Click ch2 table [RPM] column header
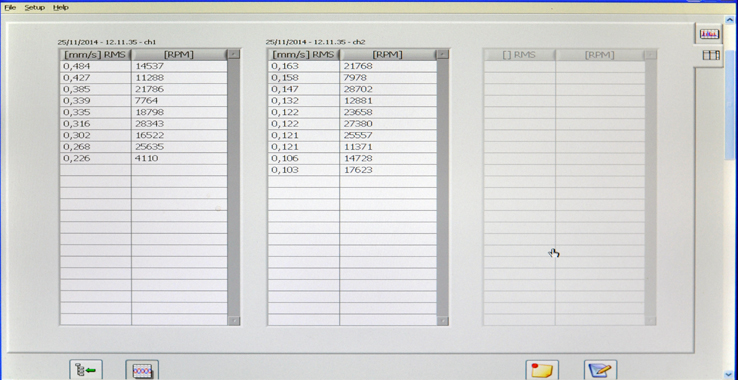Viewport: 738px width, 380px height. pos(387,55)
